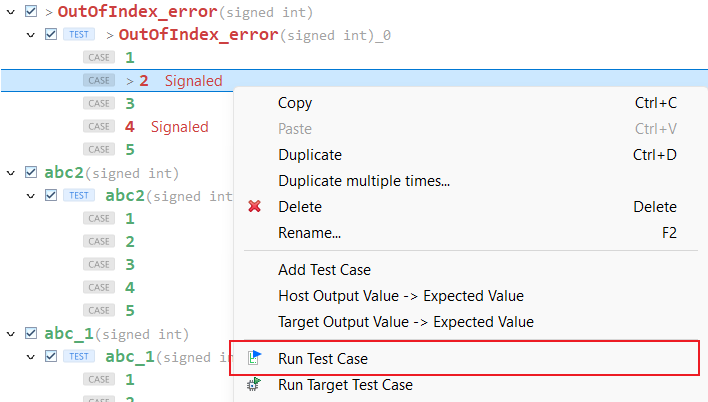Choose Duplicate multiple times... from menu

[364, 181]
